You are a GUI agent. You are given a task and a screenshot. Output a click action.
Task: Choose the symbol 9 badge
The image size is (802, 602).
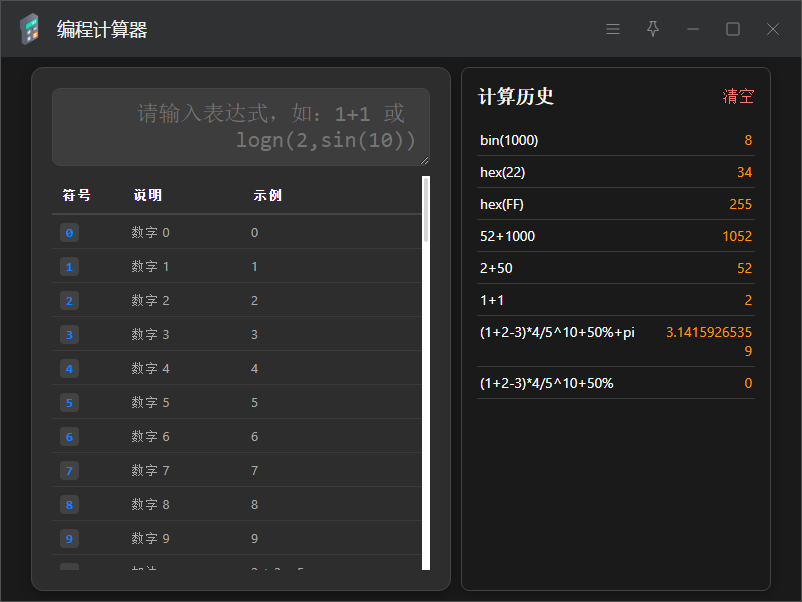coord(69,539)
